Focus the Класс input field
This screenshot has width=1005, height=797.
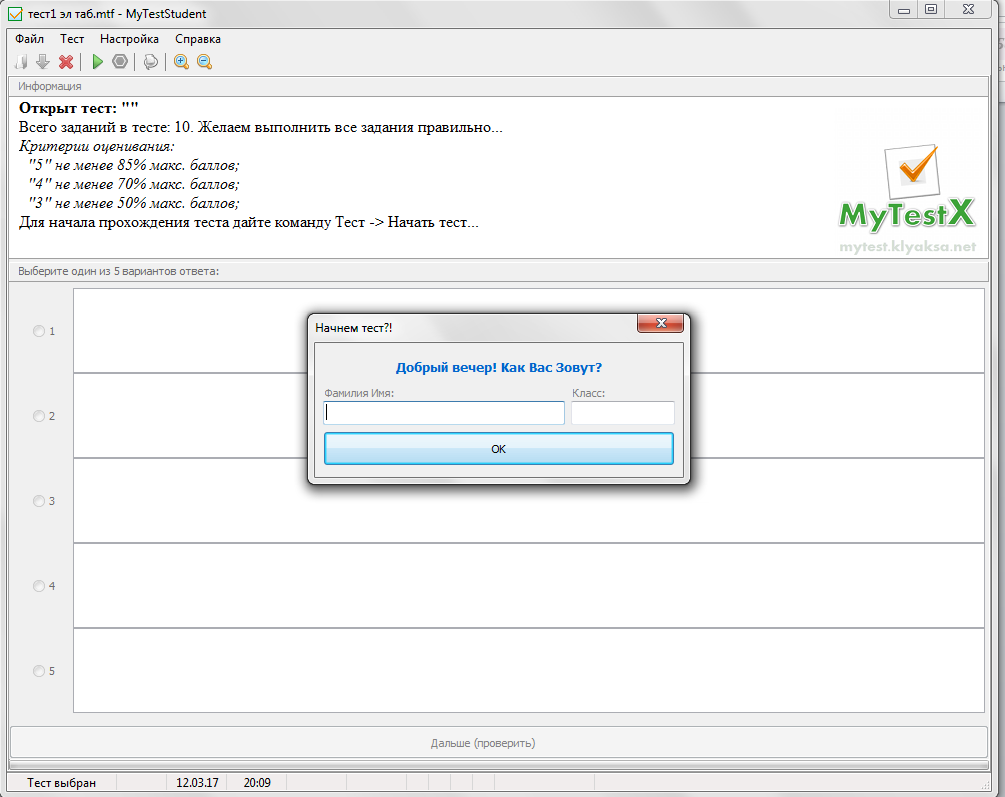pyautogui.click(x=622, y=413)
